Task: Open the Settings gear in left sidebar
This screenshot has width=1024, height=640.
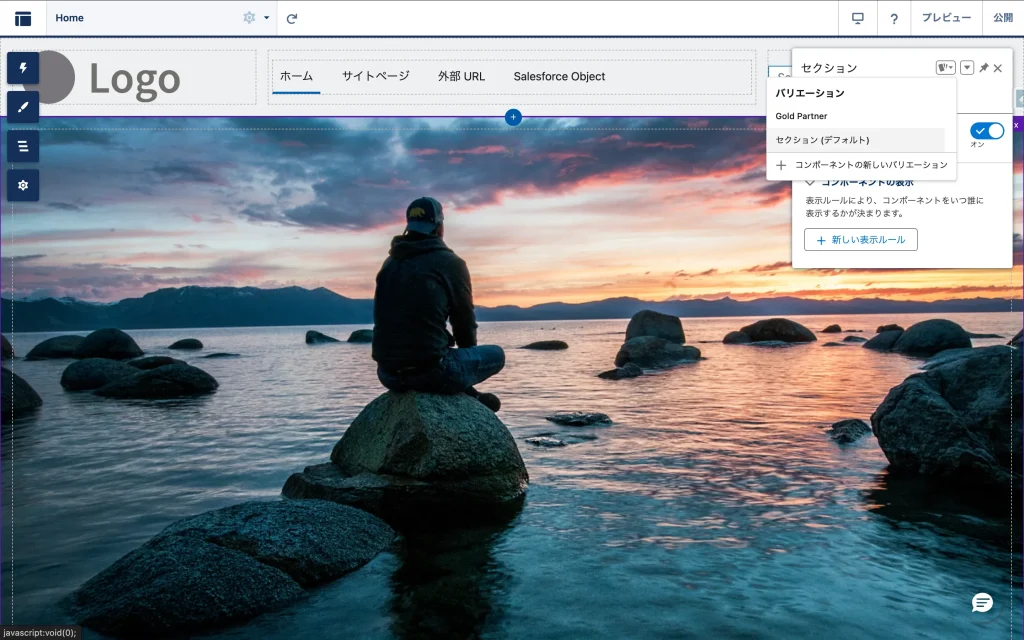Action: coord(23,185)
